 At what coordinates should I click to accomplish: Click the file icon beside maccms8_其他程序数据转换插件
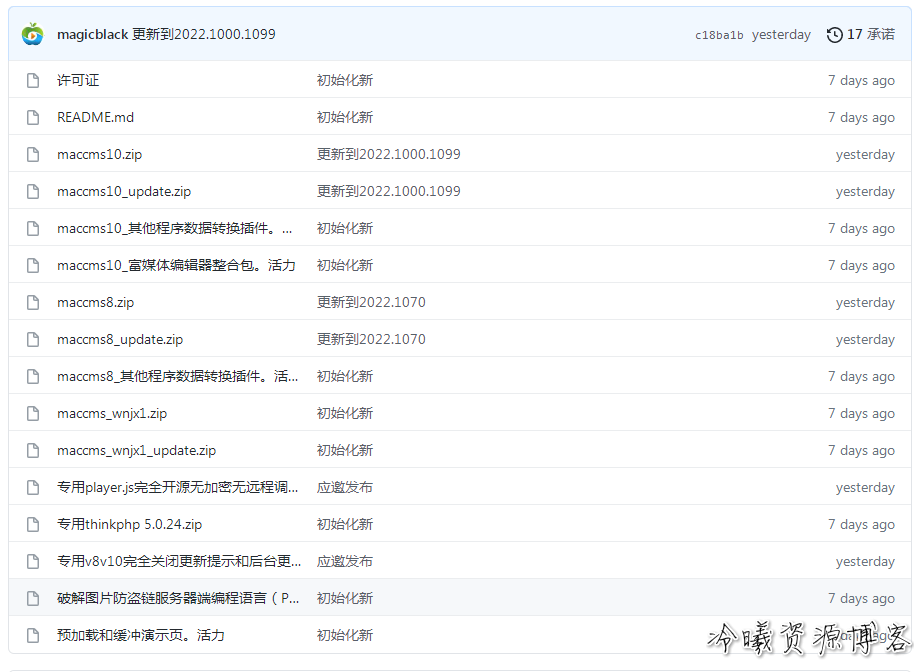(33, 377)
